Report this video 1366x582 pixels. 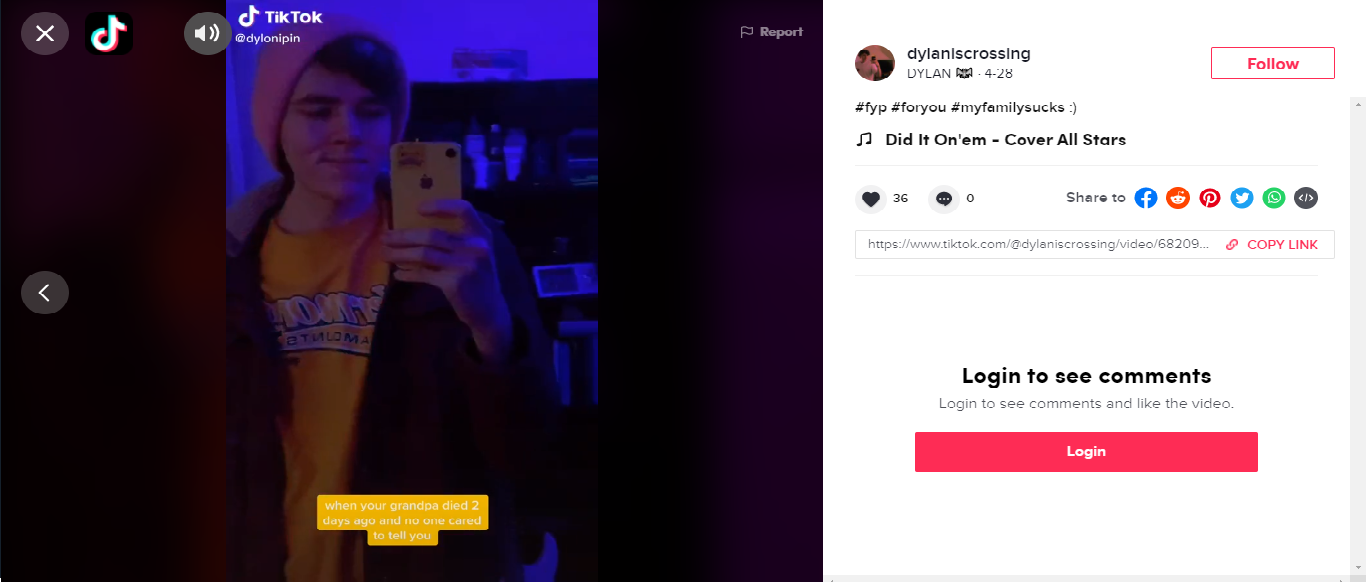[x=771, y=32]
